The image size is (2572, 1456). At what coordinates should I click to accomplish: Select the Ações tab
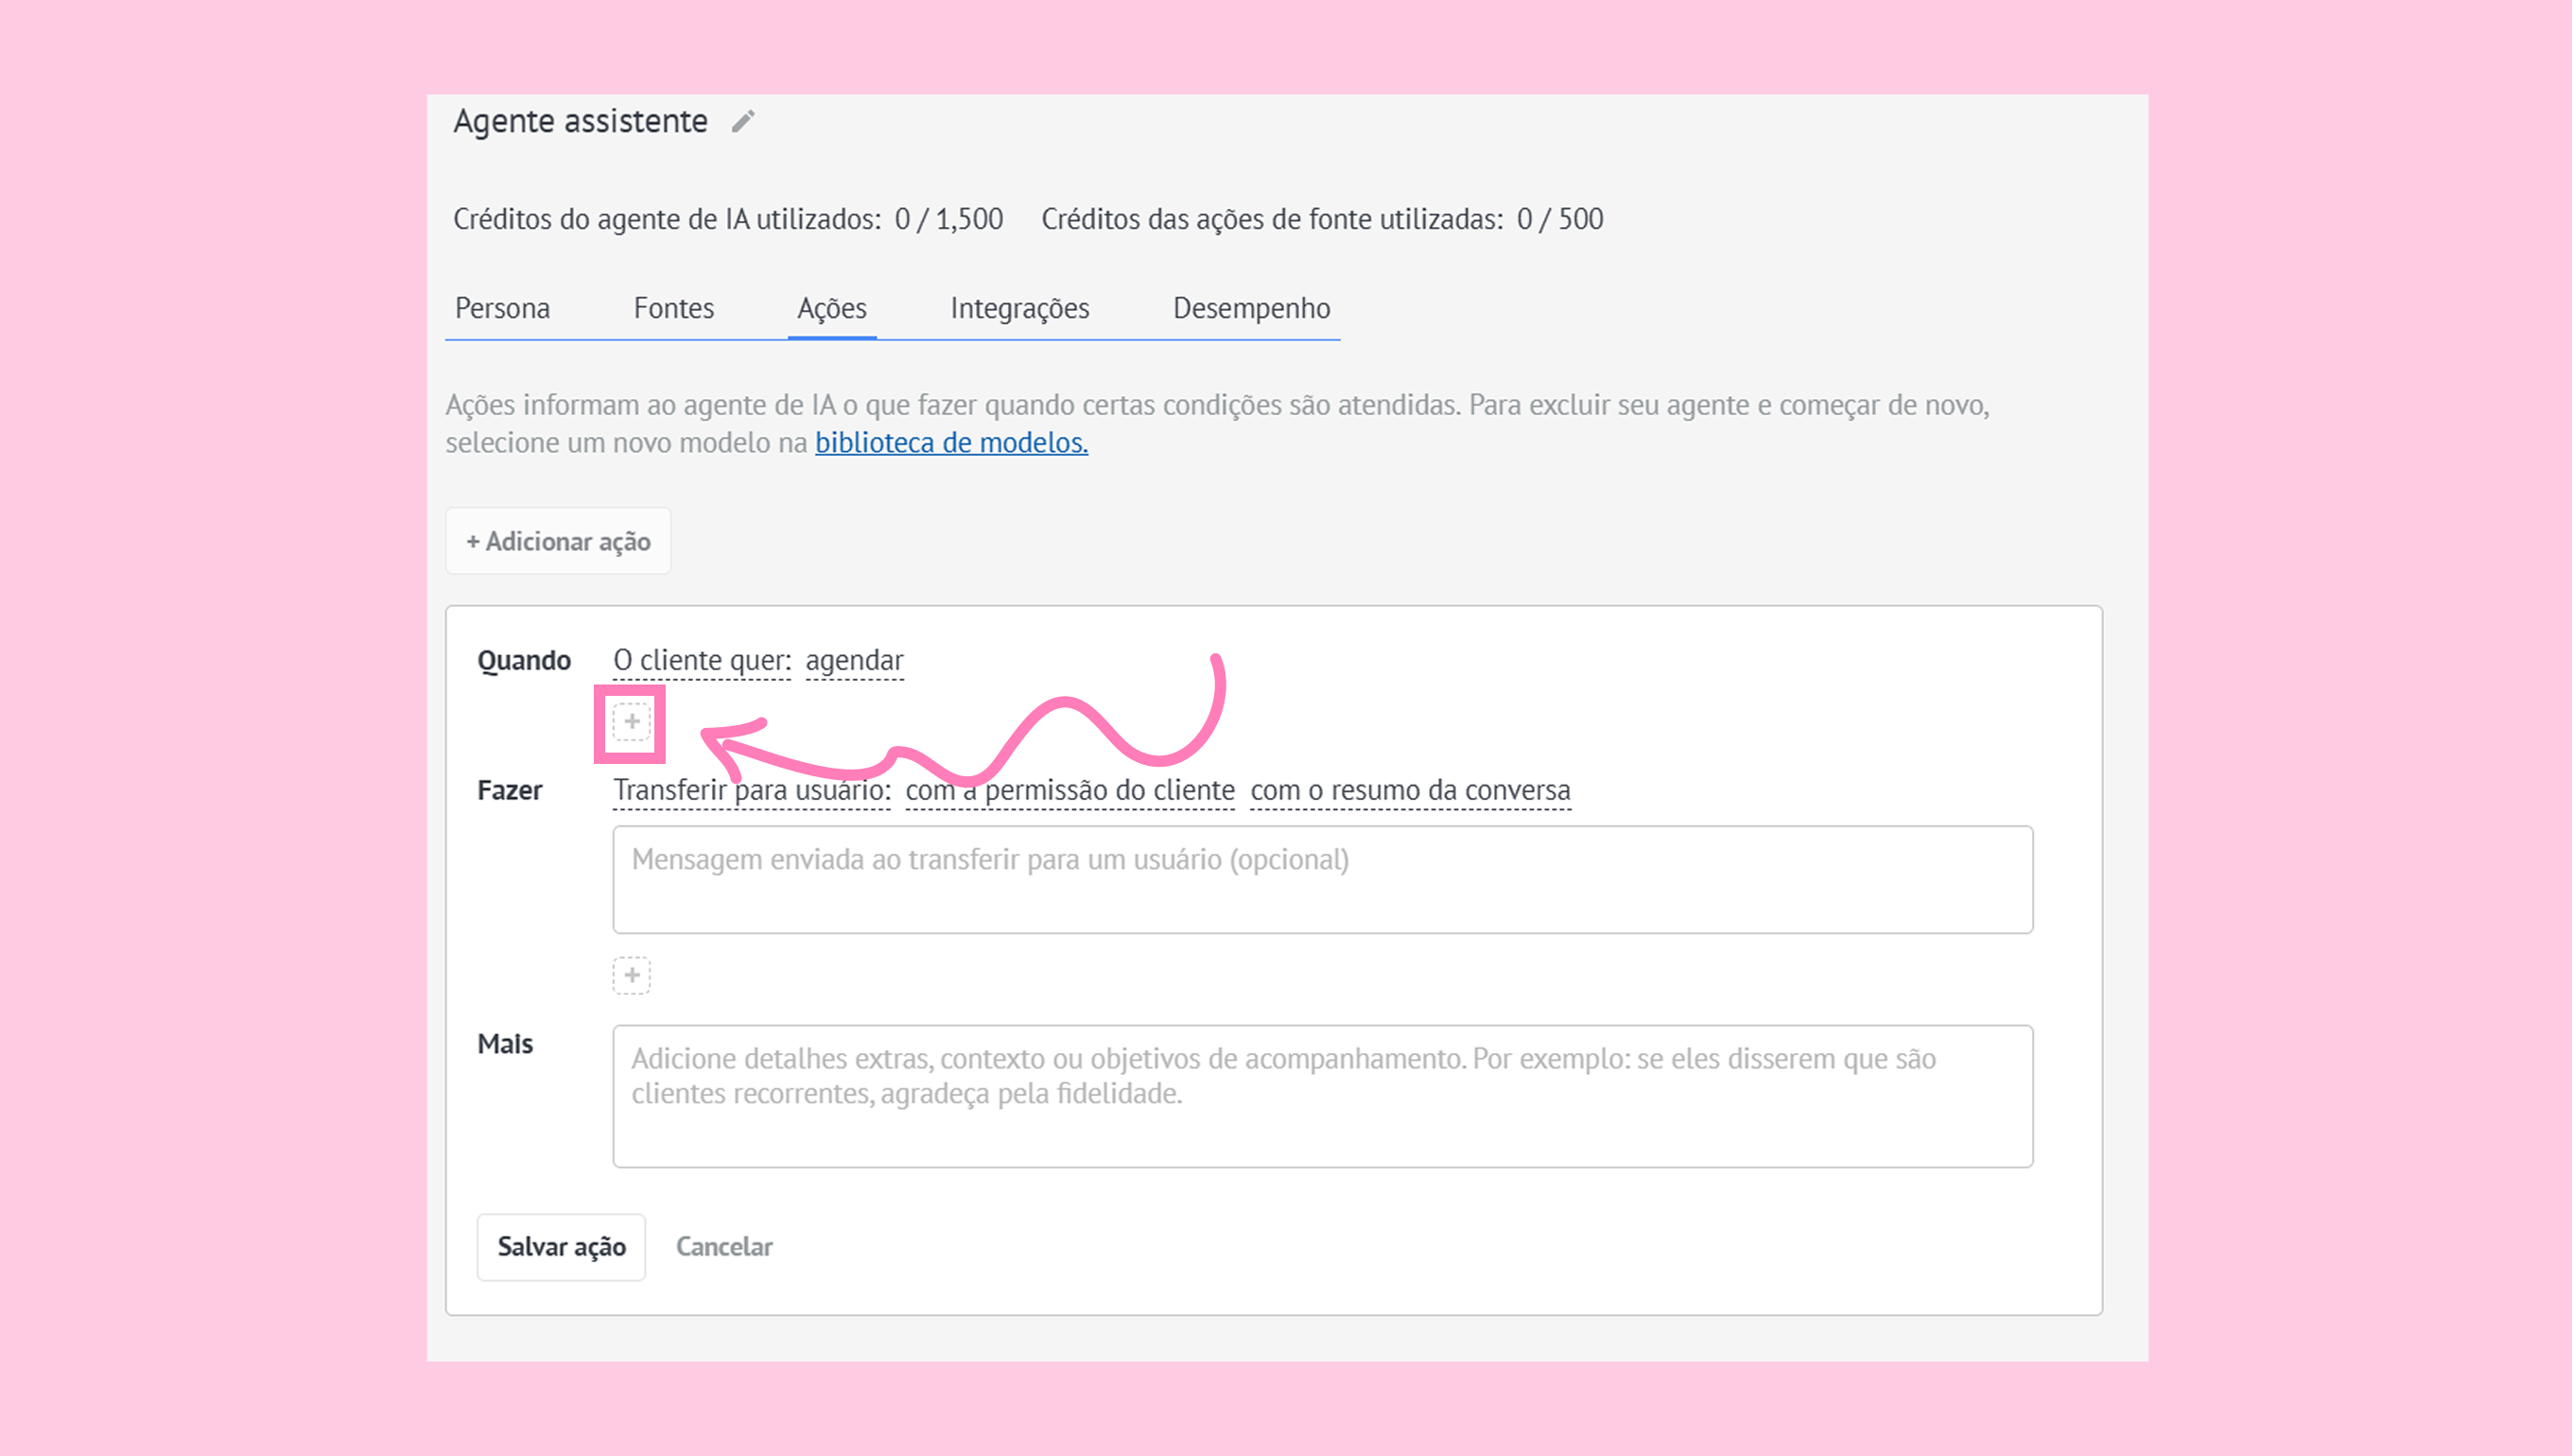pos(831,308)
